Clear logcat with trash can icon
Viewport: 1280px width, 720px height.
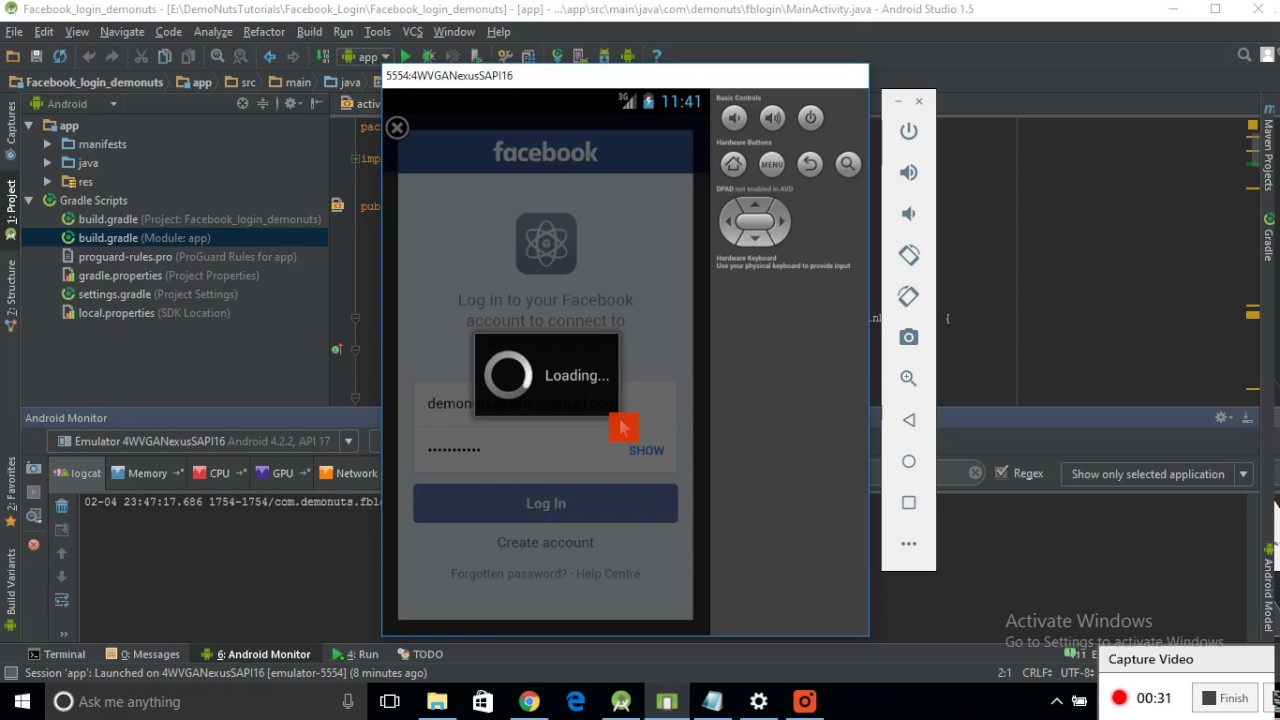62,506
